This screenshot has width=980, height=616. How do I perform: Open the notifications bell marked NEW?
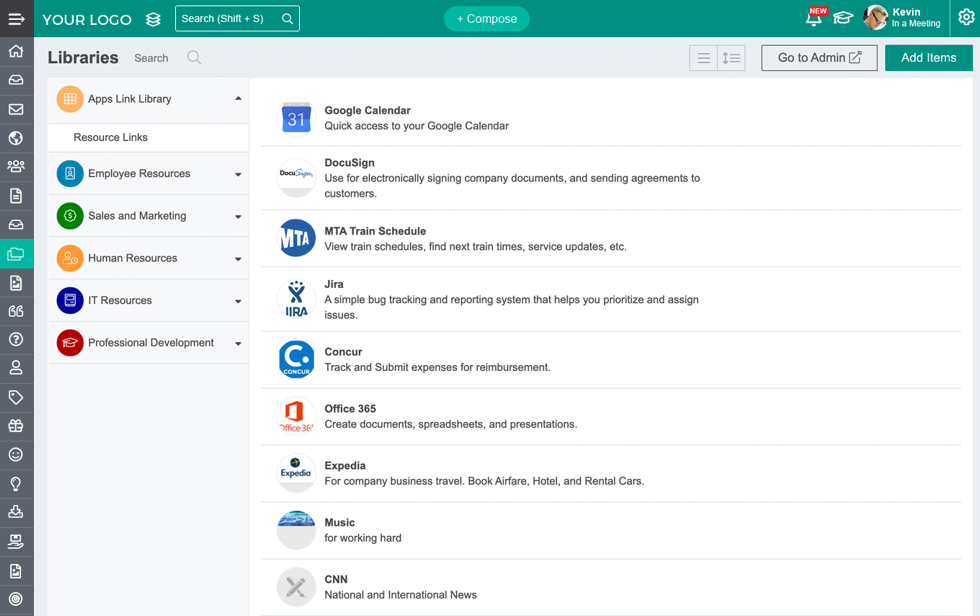tap(814, 17)
